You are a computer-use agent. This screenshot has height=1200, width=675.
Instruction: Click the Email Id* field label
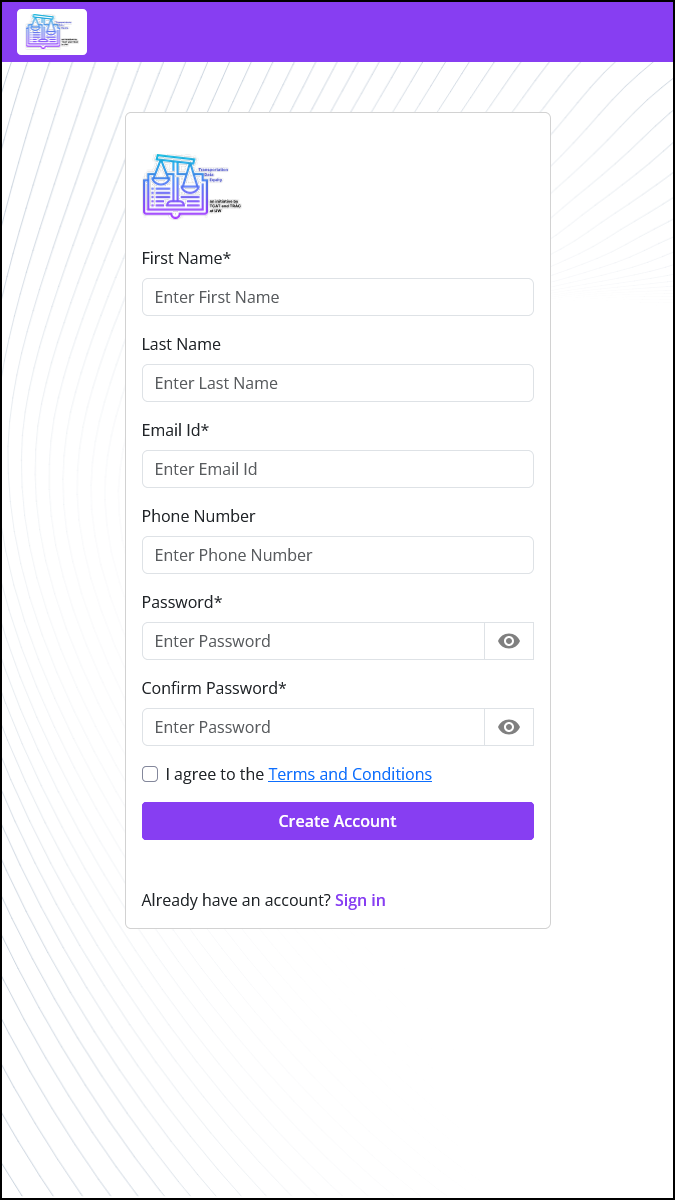[175, 430]
